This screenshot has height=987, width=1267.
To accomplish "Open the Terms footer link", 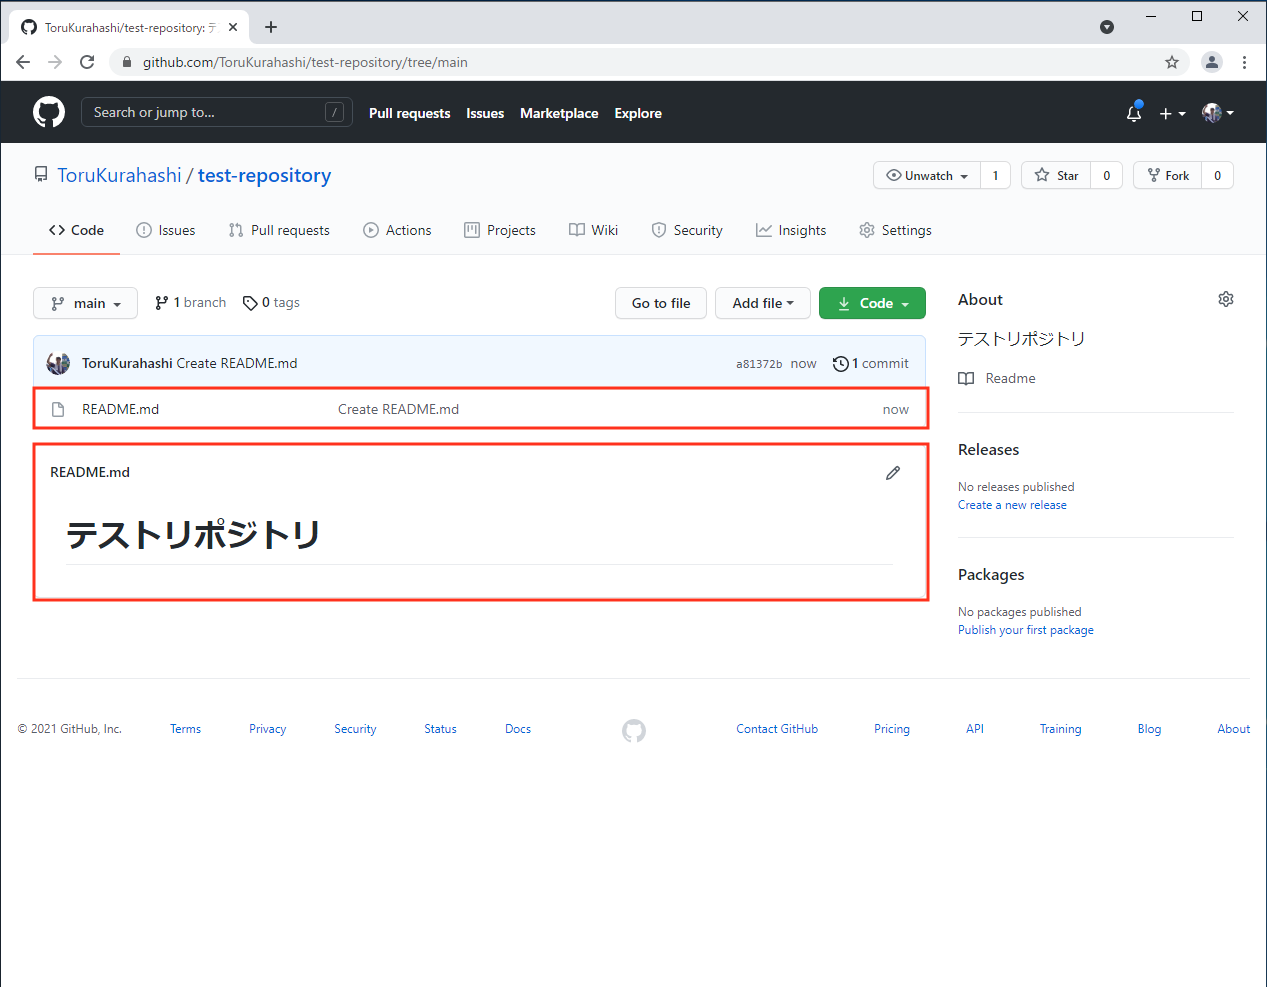I will tap(185, 729).
